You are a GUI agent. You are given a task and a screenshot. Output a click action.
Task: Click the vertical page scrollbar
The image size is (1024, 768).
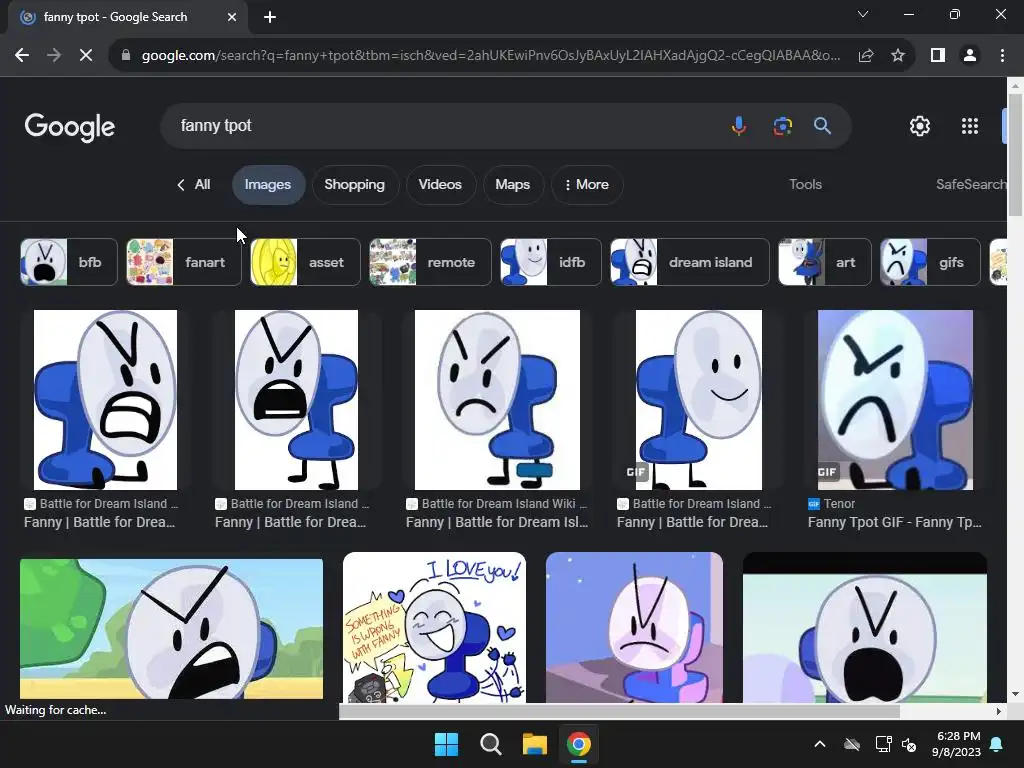coord(1015,154)
